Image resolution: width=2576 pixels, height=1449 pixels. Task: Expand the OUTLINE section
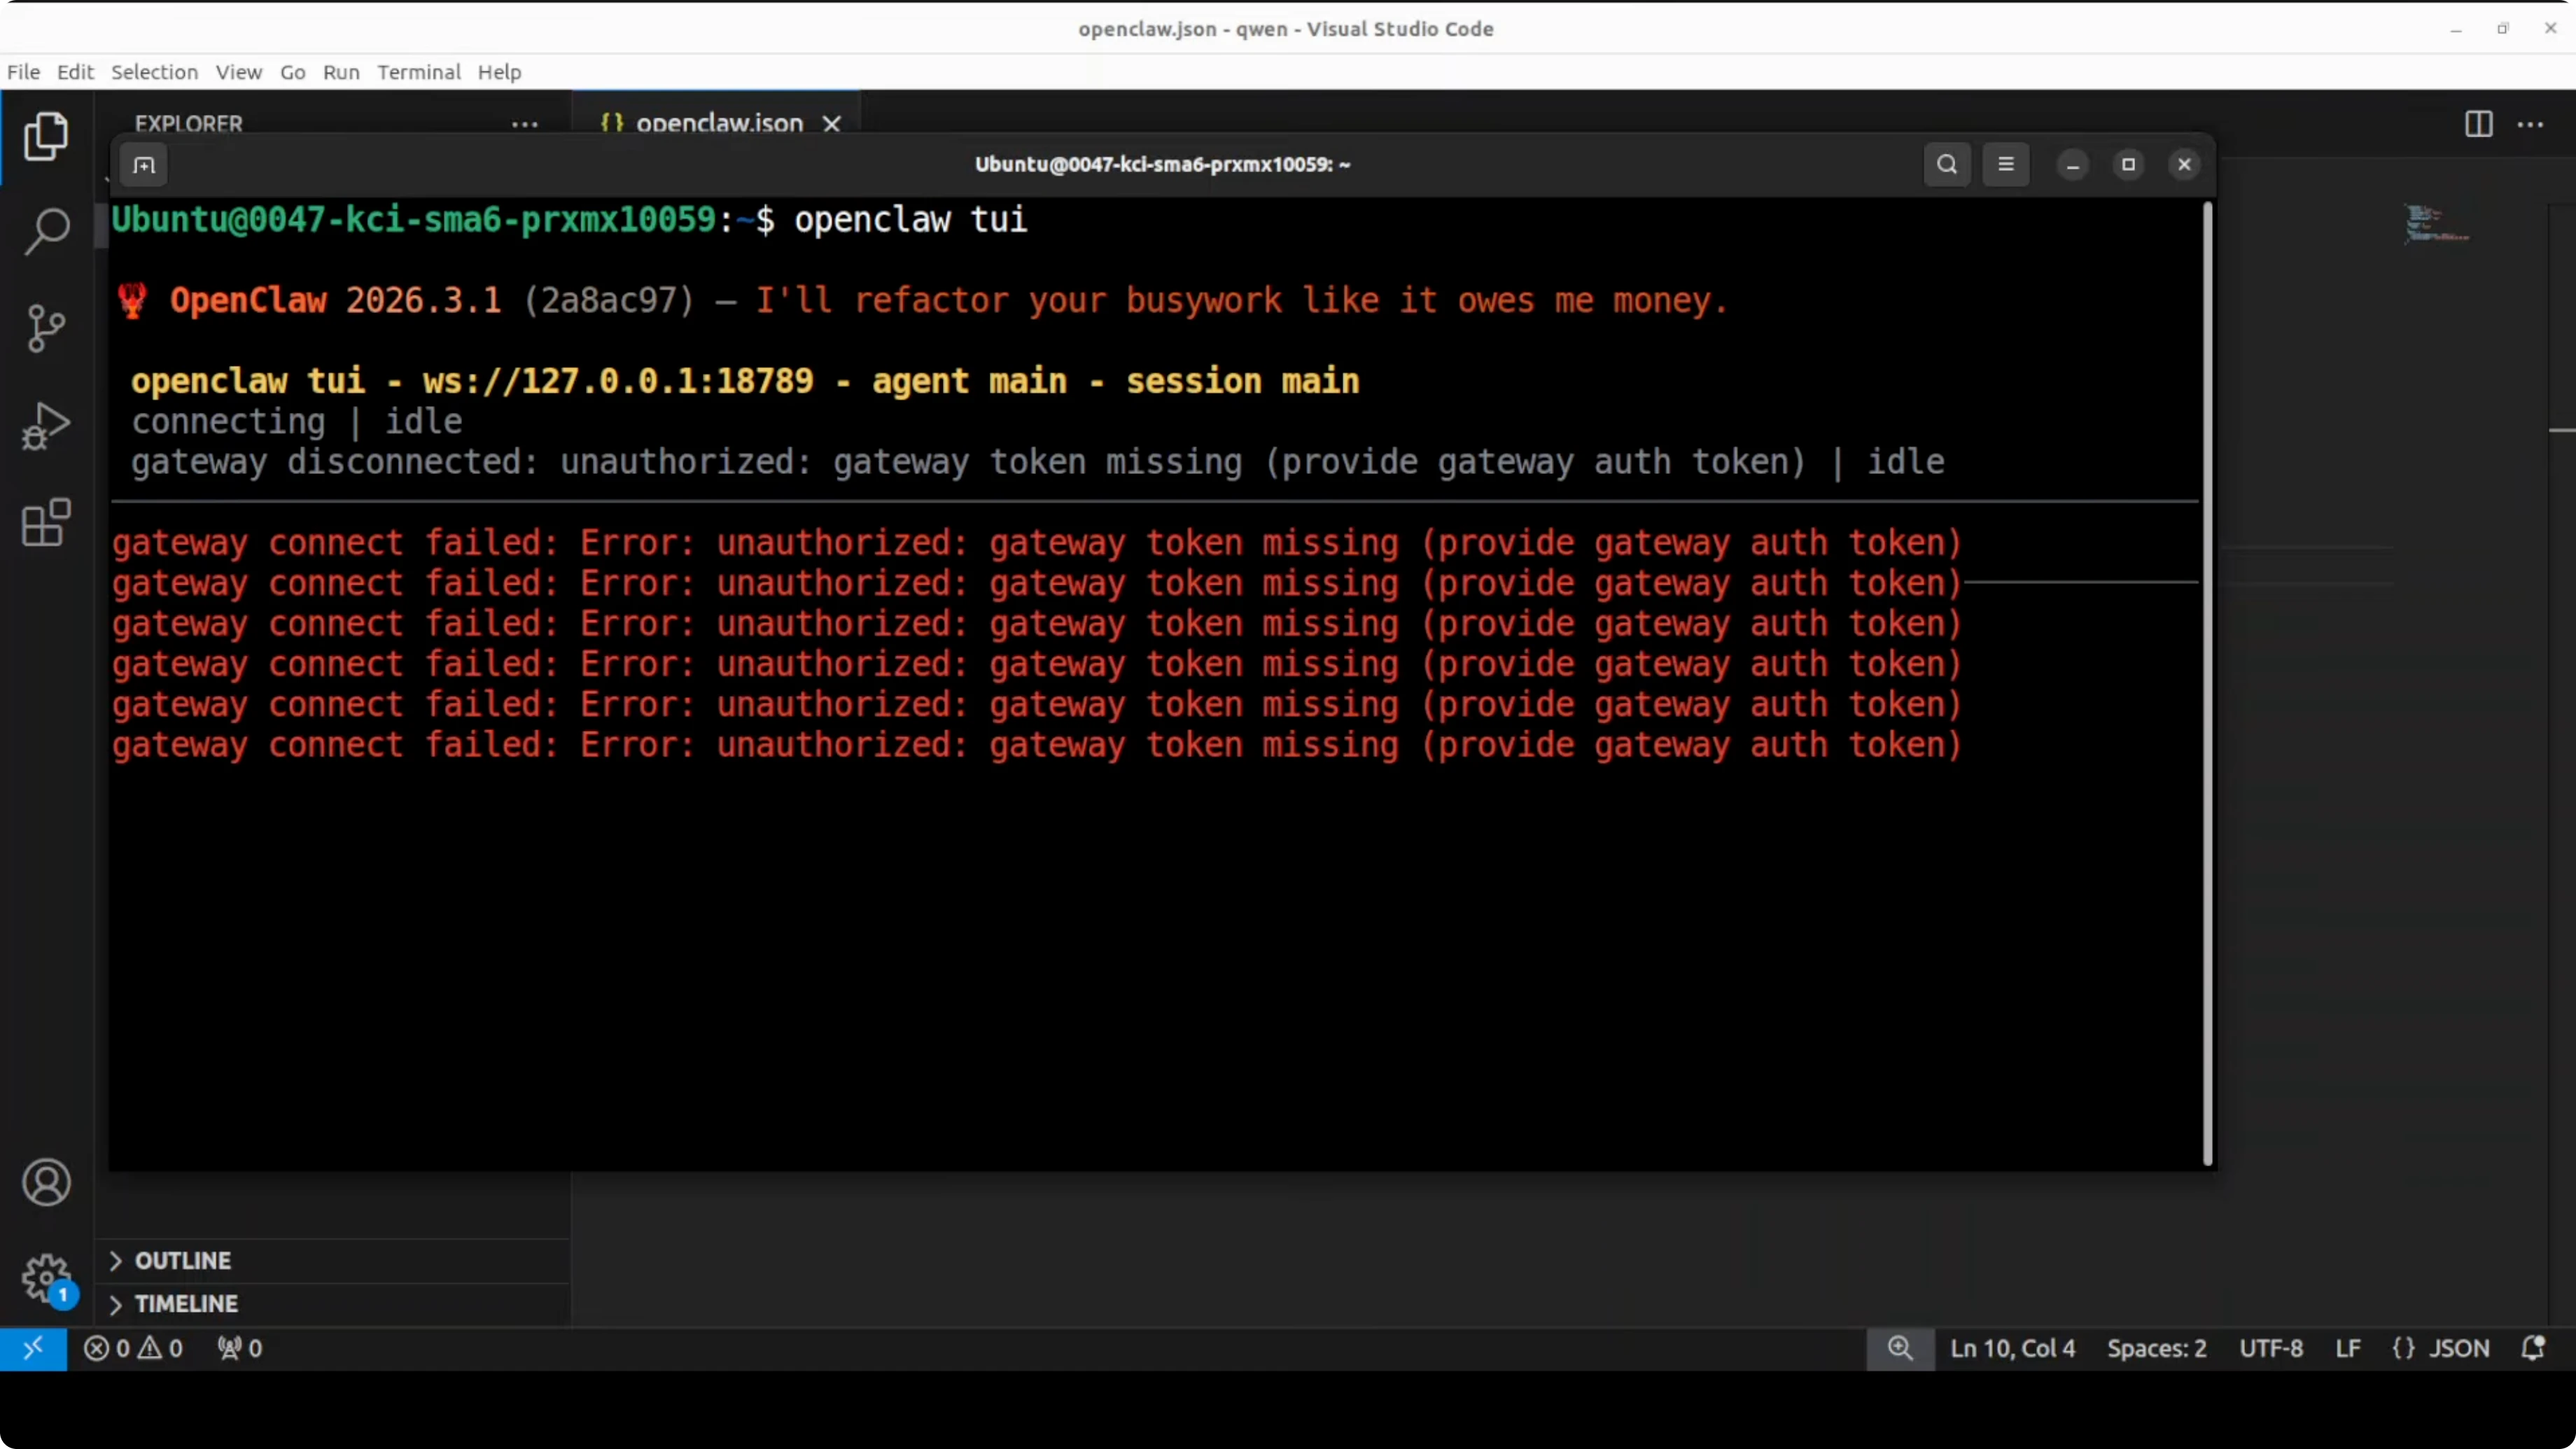[x=183, y=1260]
